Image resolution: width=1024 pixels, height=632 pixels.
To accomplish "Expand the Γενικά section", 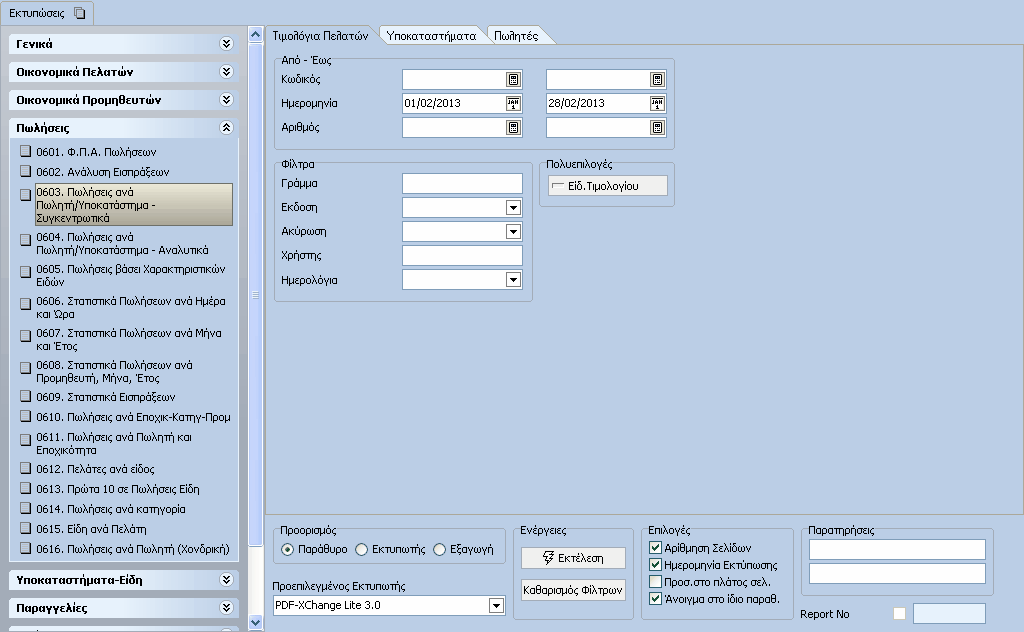I will (x=226, y=44).
